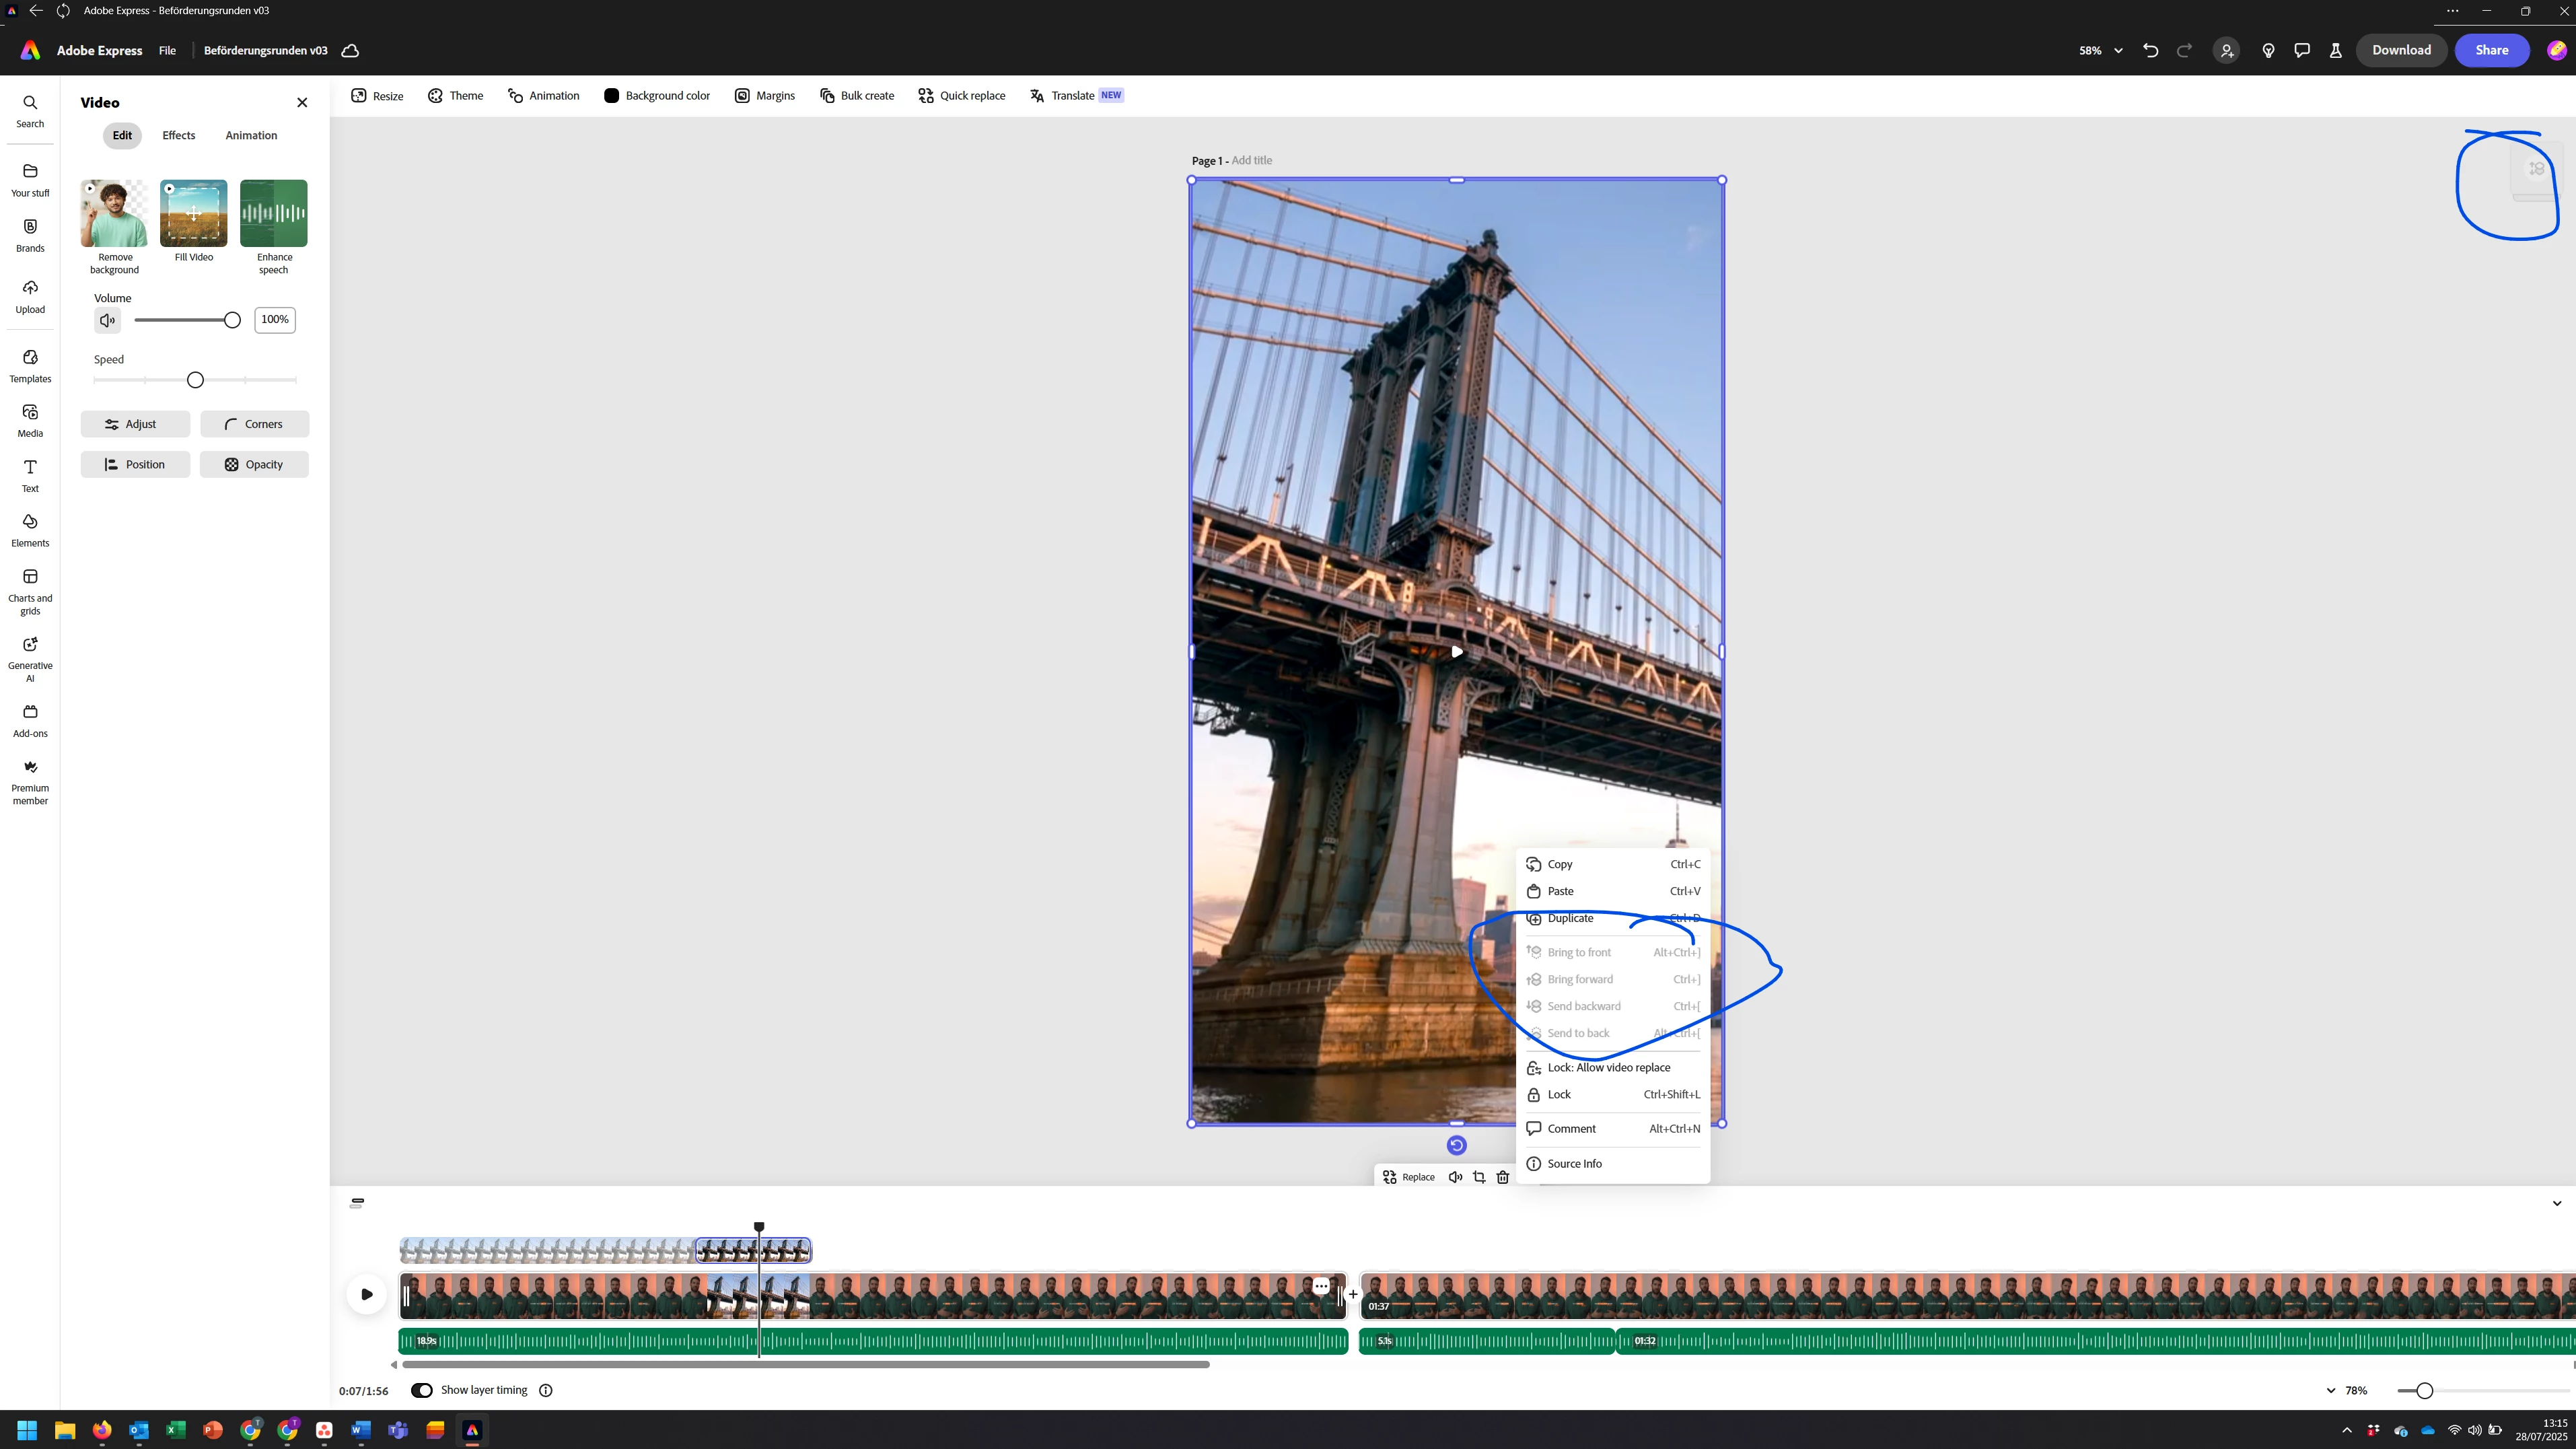Click the crop icon below the video
This screenshot has width=2576, height=1449.
pyautogui.click(x=1479, y=1177)
